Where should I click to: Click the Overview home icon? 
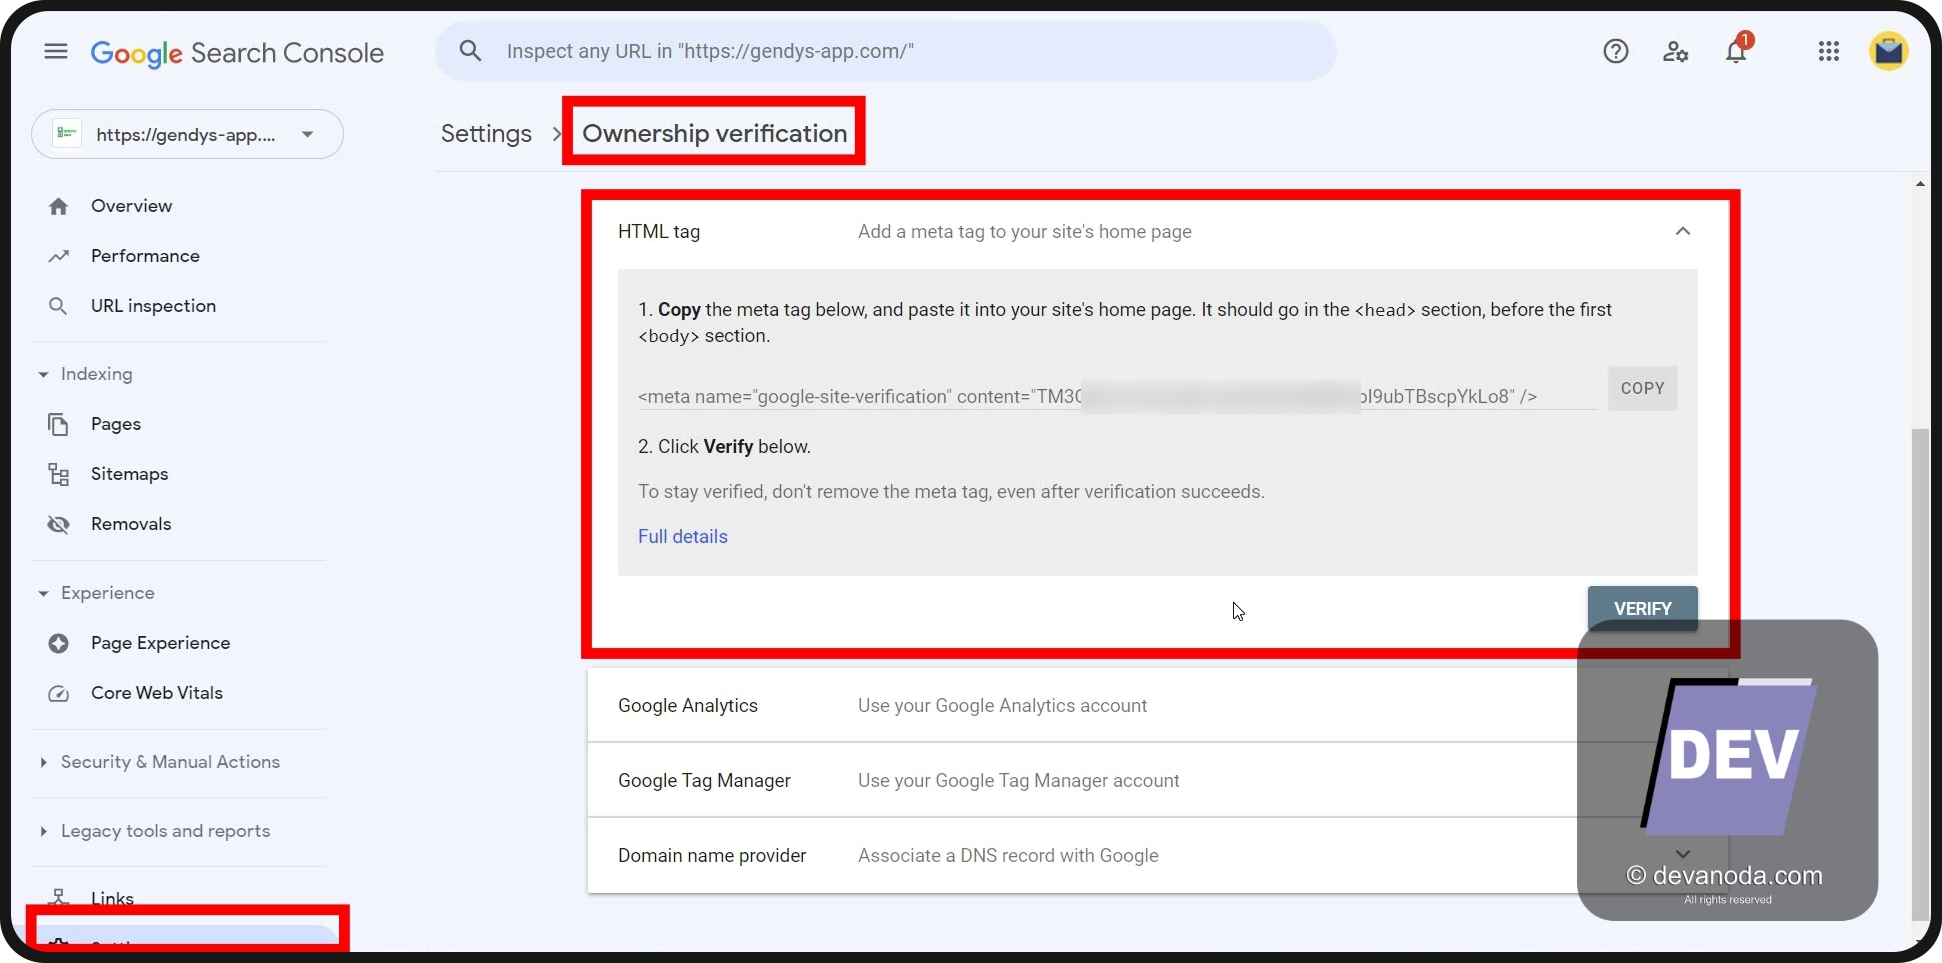58,206
